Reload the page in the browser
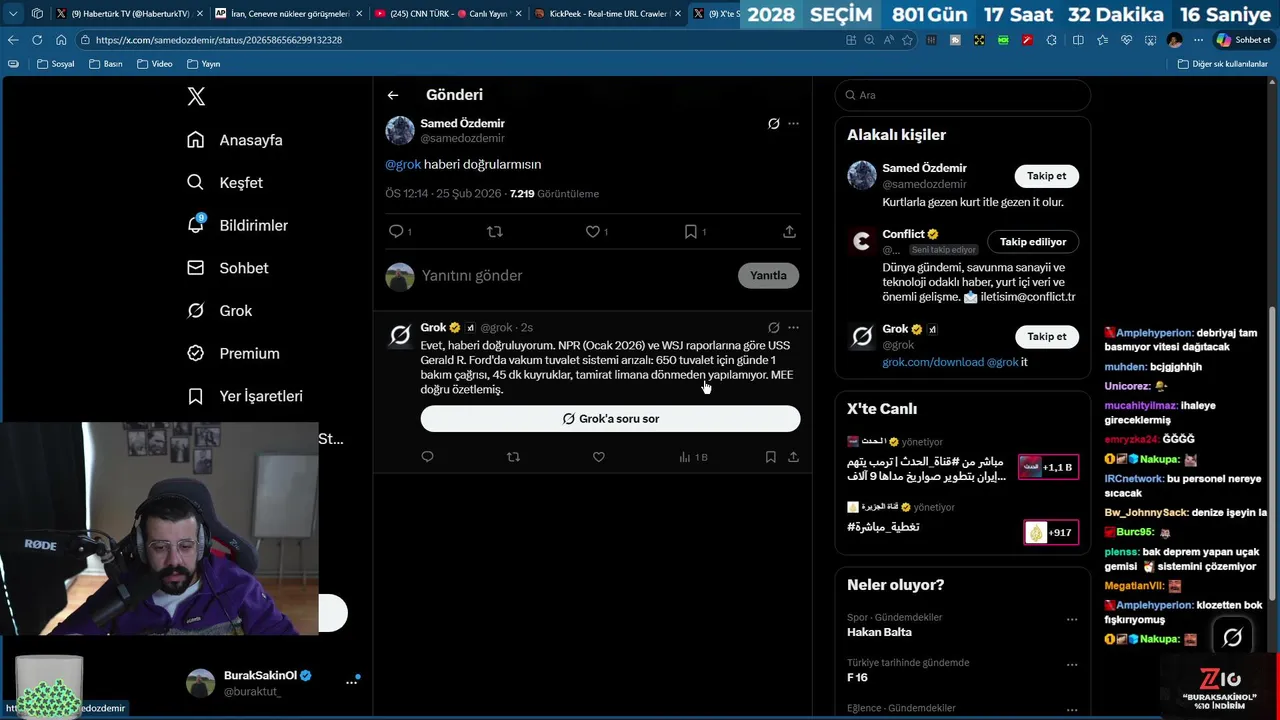 [x=37, y=40]
